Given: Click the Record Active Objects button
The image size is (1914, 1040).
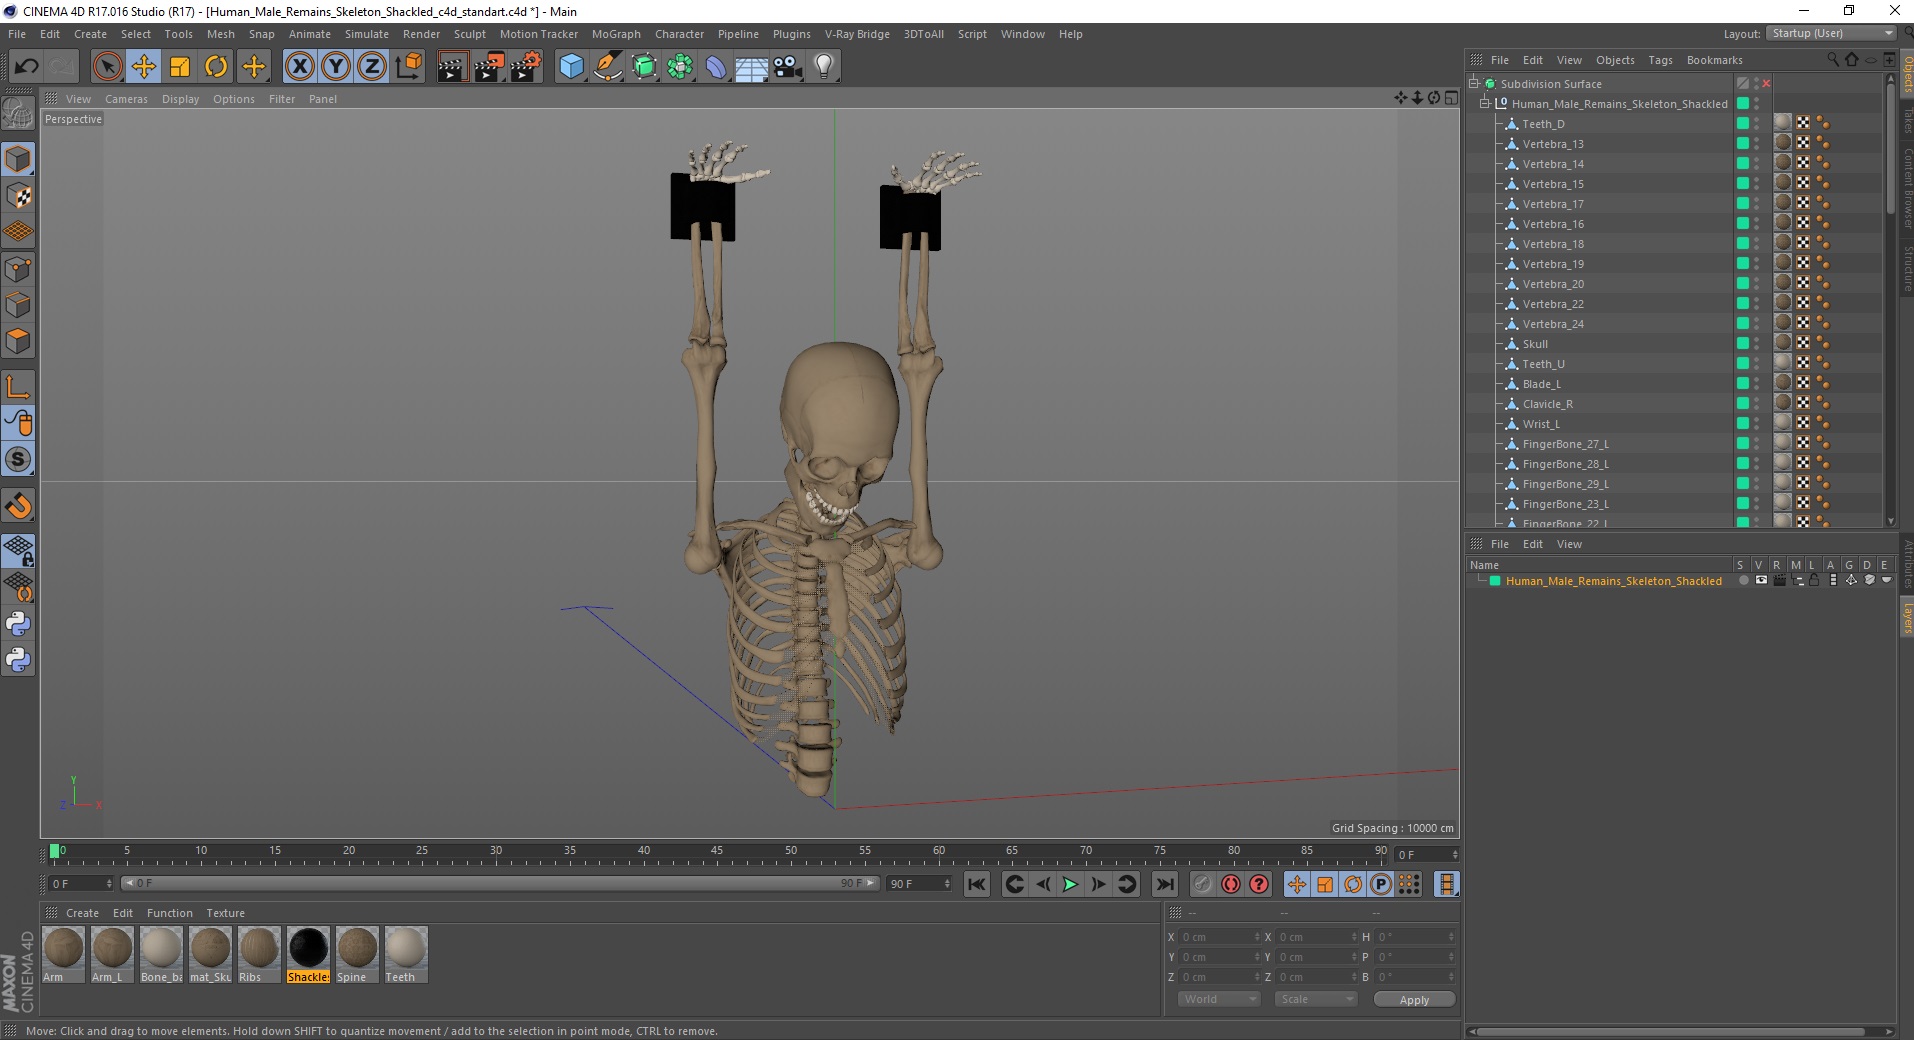Looking at the screenshot, I should pos(1202,884).
